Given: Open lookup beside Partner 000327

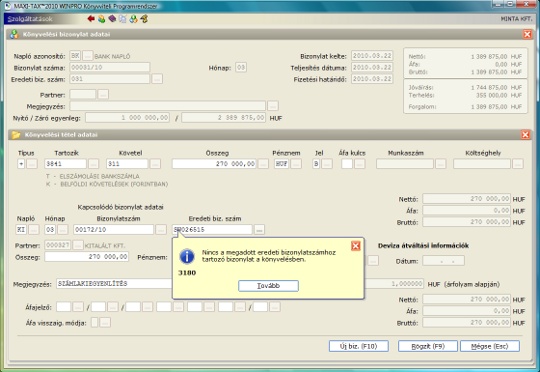Looking at the screenshot, I should pos(78,245).
